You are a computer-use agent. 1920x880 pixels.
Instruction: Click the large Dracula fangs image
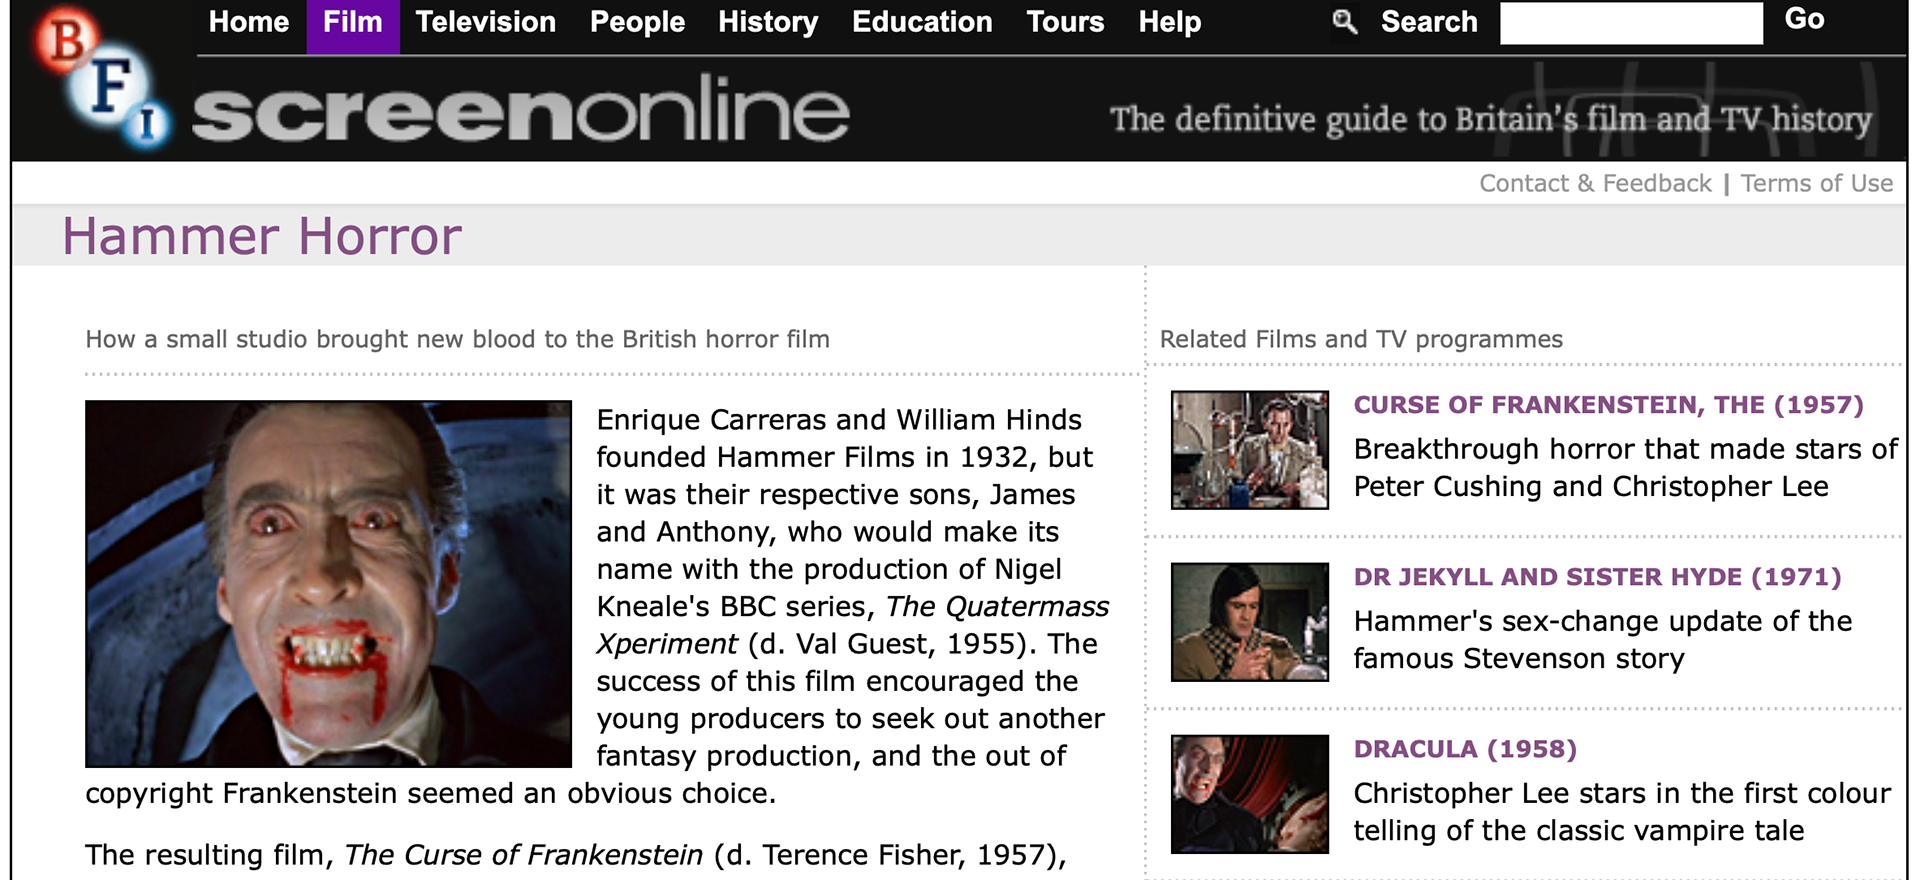[328, 584]
